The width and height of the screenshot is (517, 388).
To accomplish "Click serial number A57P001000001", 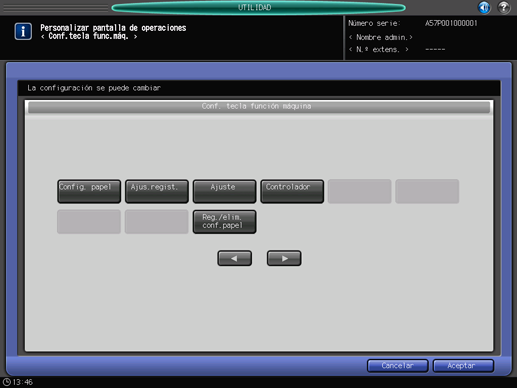I will point(451,23).
